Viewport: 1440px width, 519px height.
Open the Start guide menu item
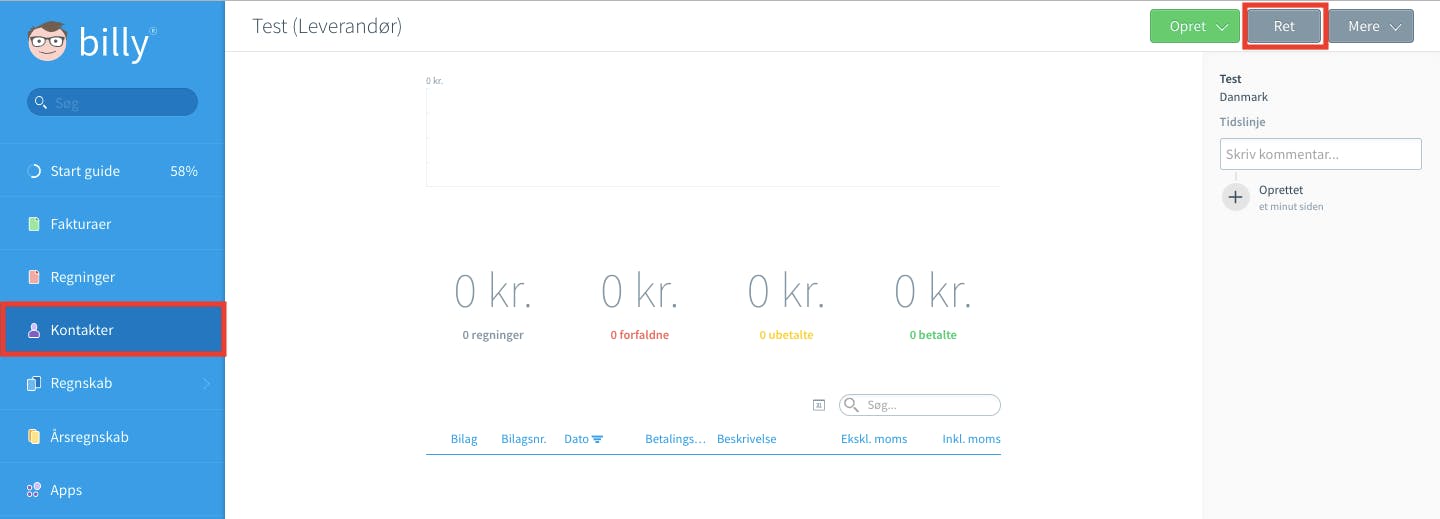tap(113, 171)
